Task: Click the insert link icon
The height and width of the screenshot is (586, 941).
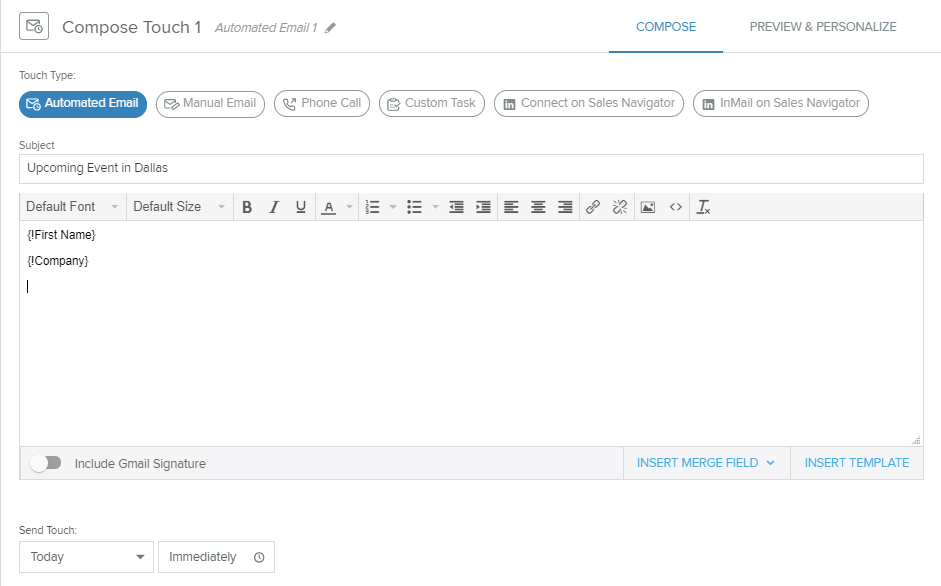Action: point(593,207)
